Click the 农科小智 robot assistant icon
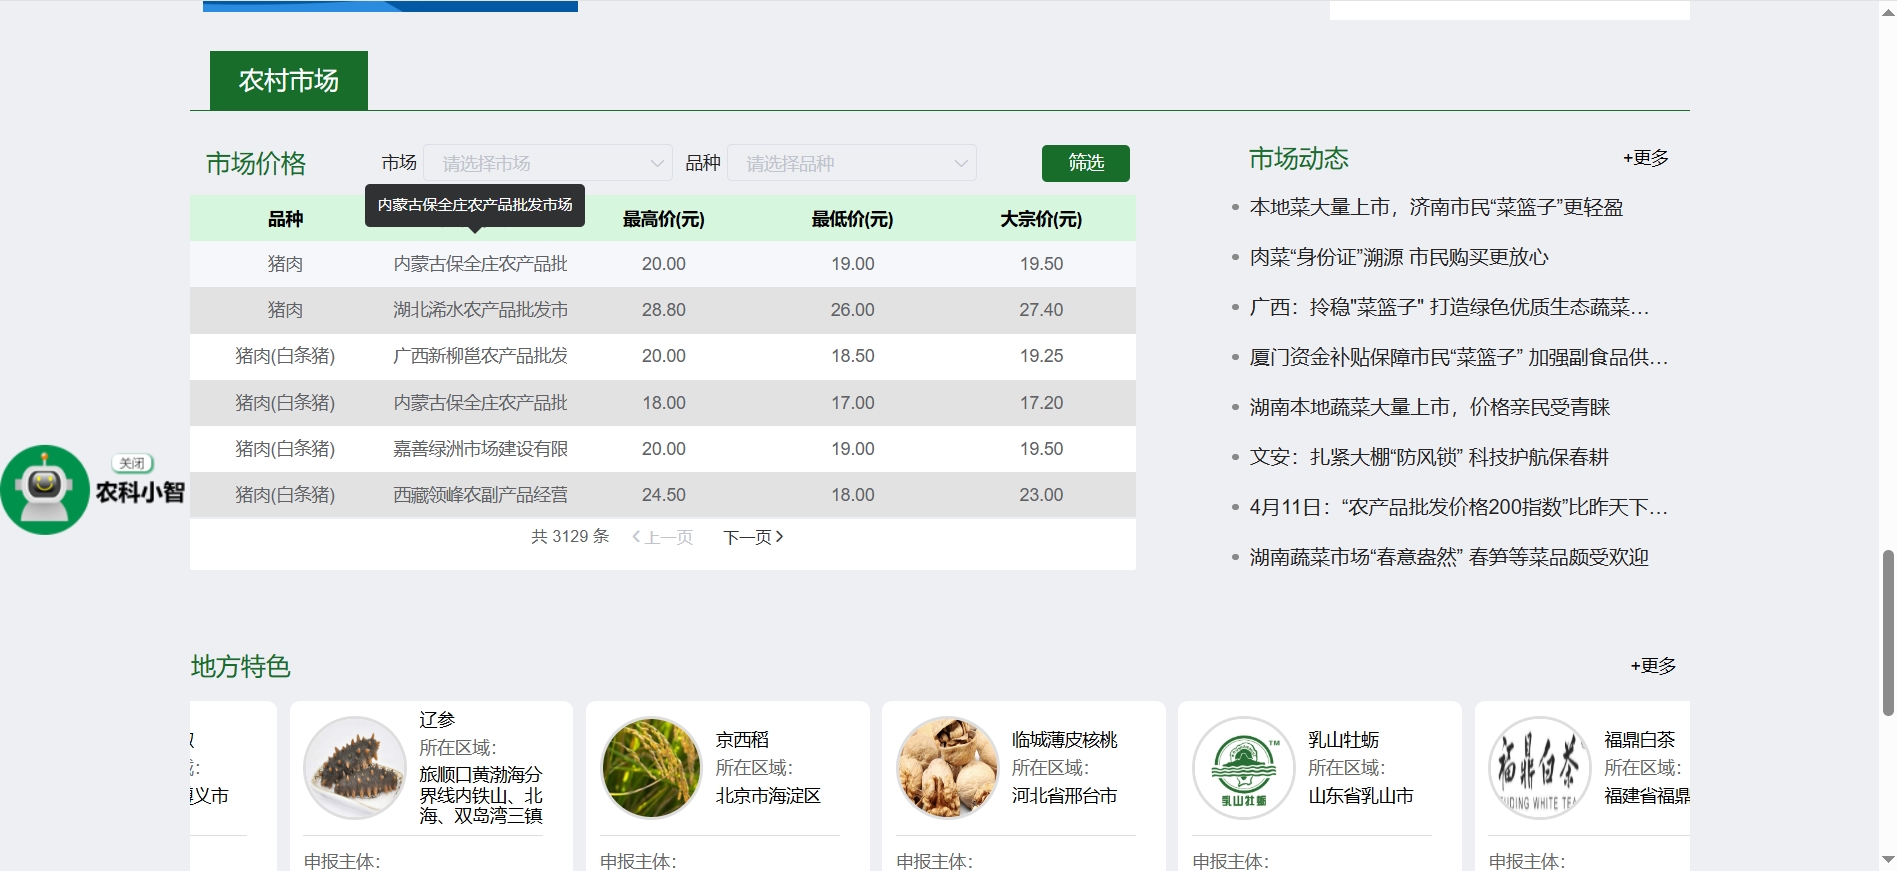The image size is (1897, 871). pos(45,489)
